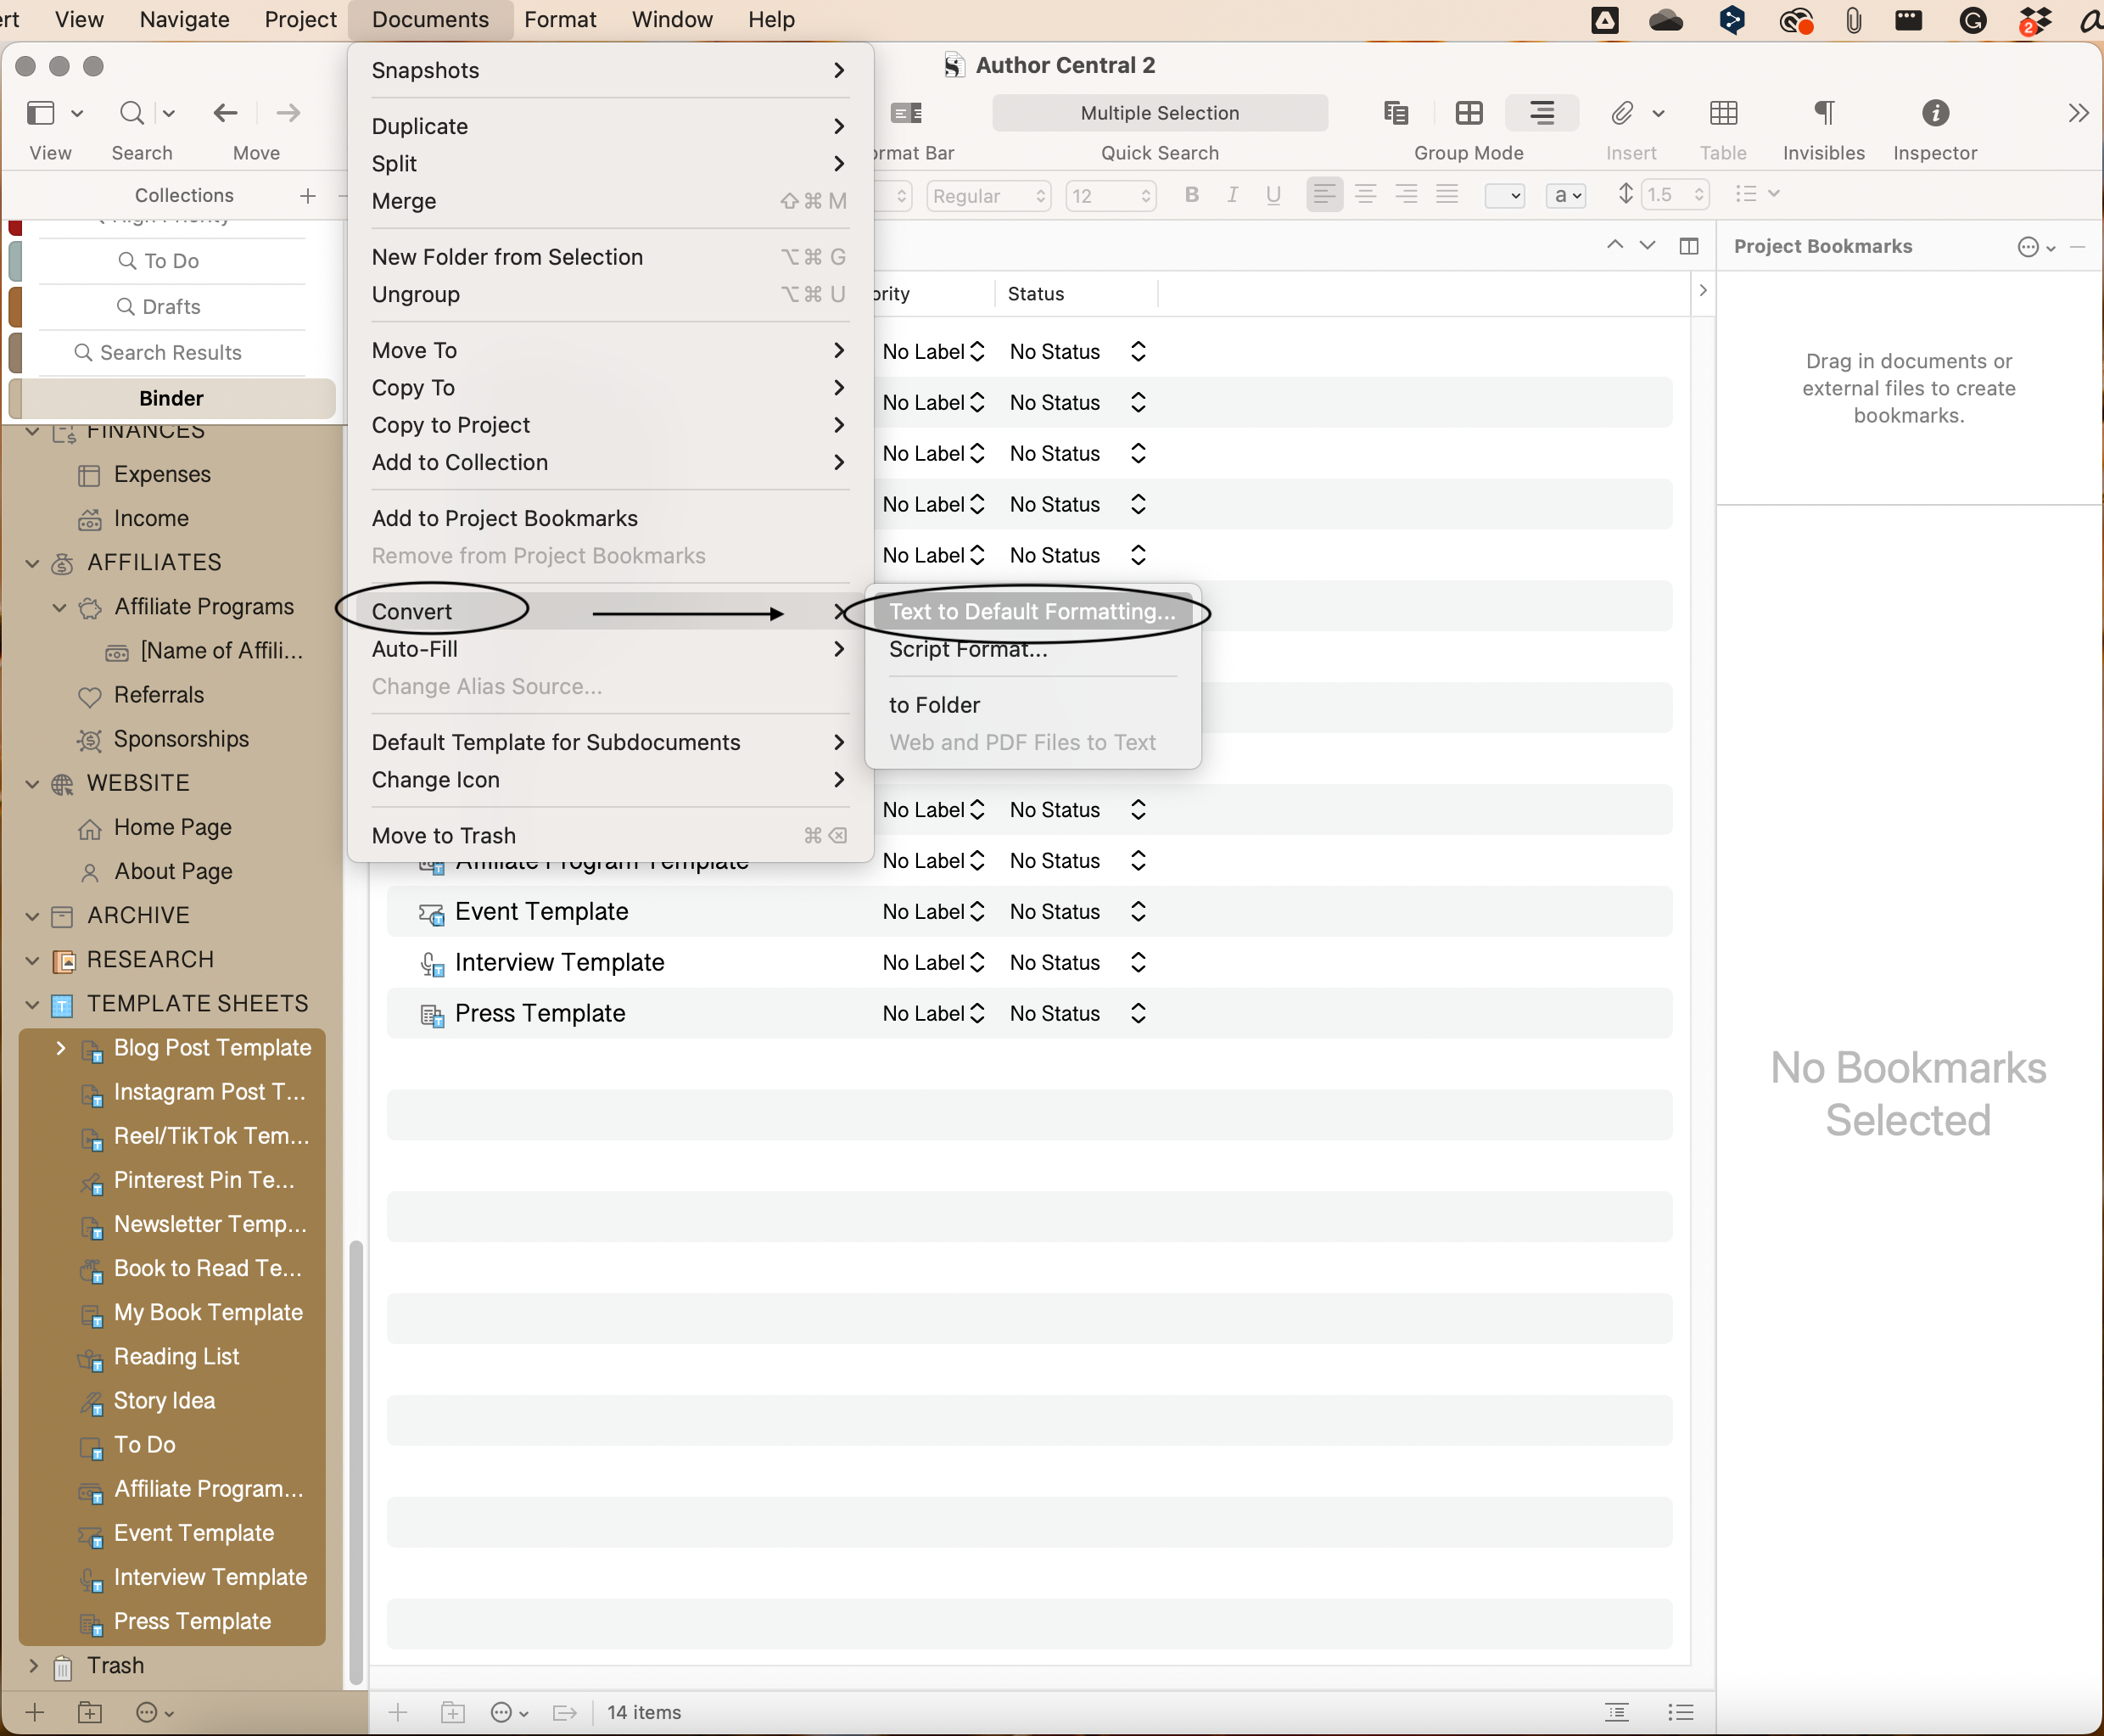Screen dimensions: 2104x1736
Task: Select the to Folder submenu option
Action: click(933, 705)
